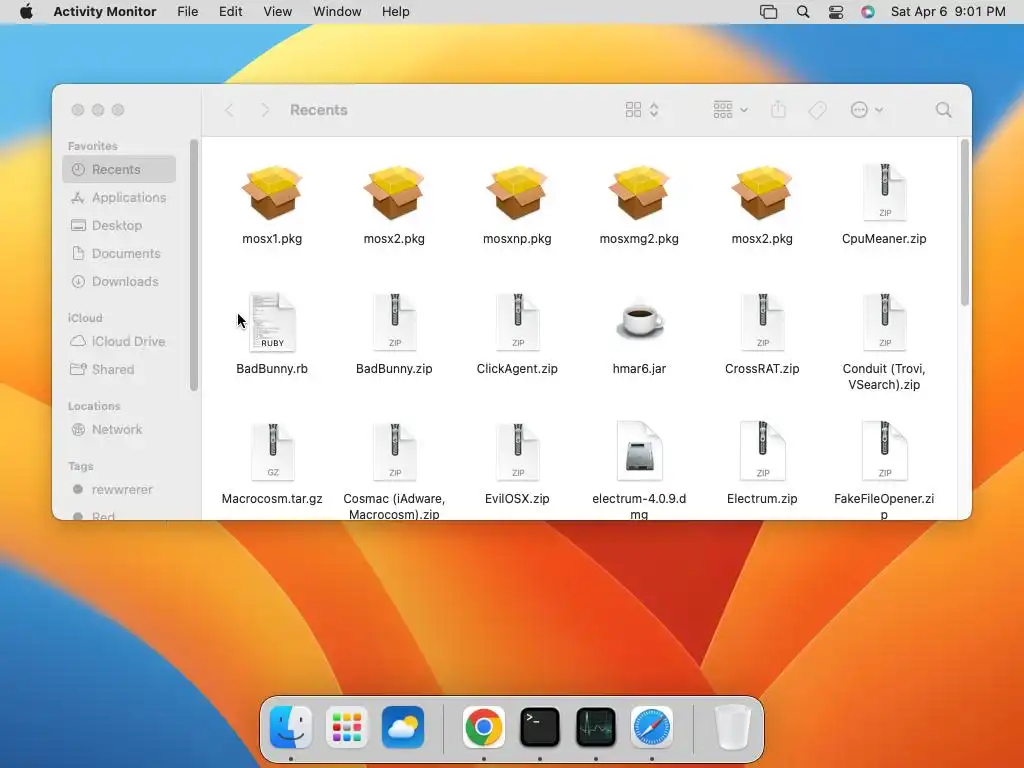Open Control Center in menu bar
This screenshot has width=1024, height=768.
[835, 12]
